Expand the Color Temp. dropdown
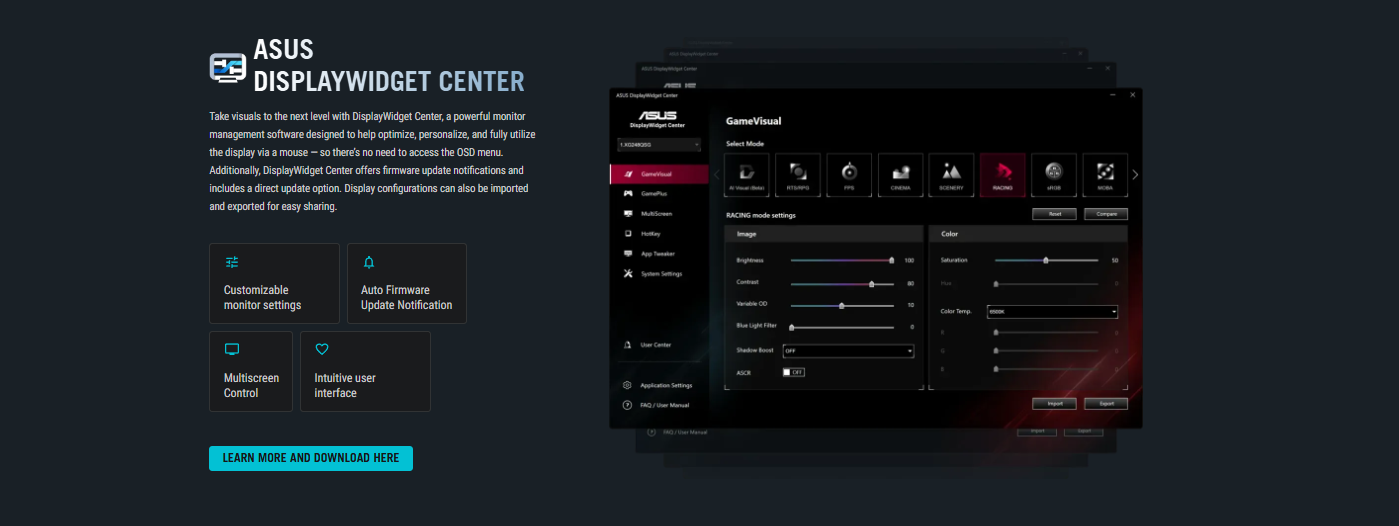The image size is (1399, 526). 1052,312
